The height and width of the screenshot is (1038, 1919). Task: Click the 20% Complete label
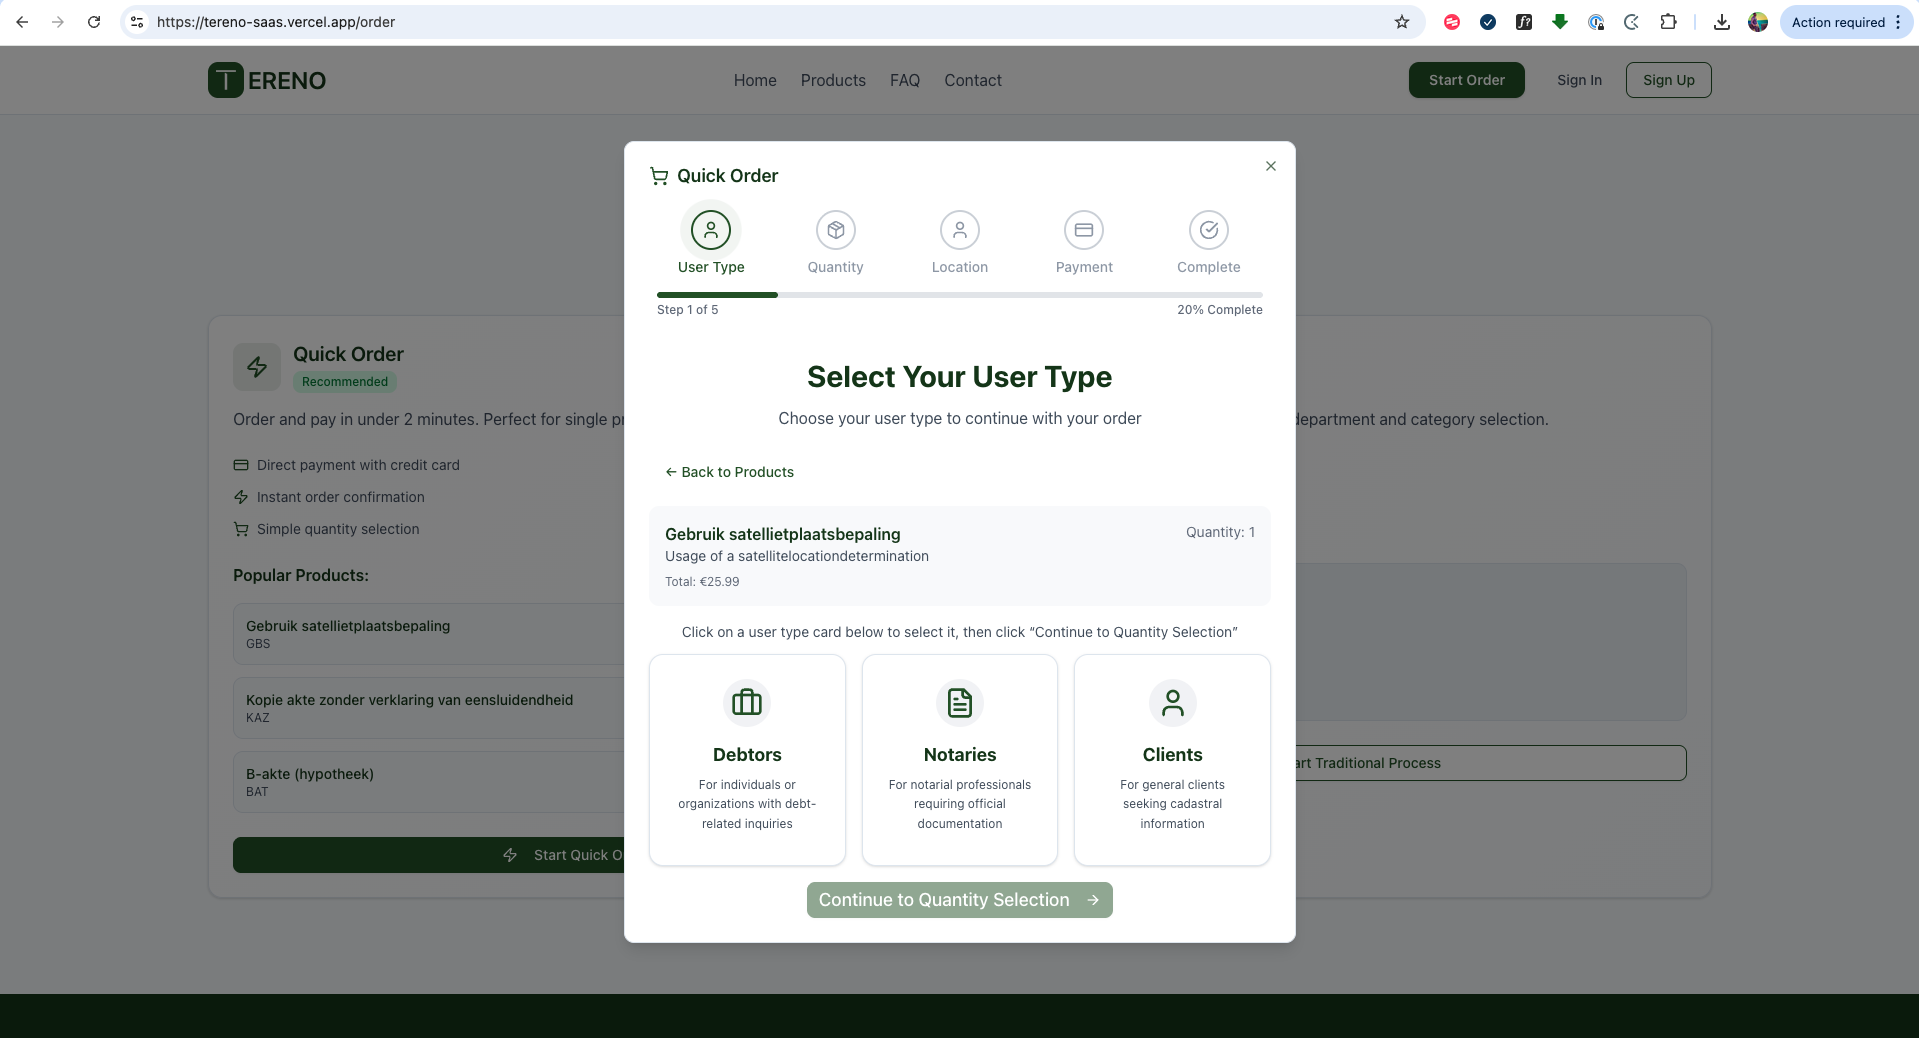[x=1219, y=310]
